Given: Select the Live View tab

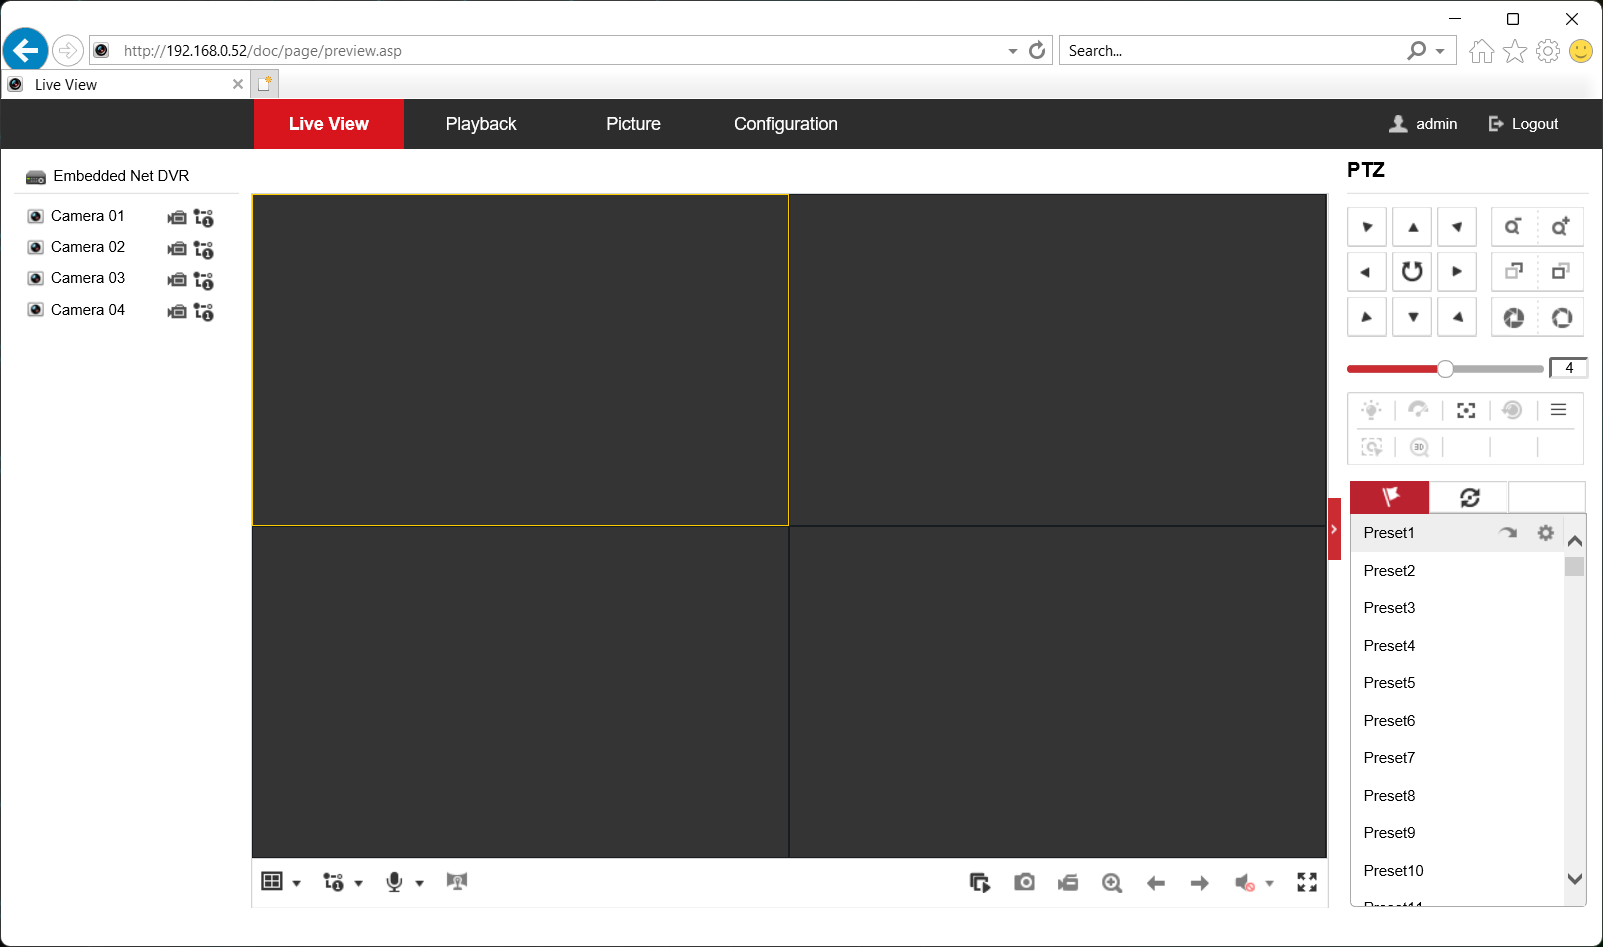Looking at the screenshot, I should click(x=329, y=124).
